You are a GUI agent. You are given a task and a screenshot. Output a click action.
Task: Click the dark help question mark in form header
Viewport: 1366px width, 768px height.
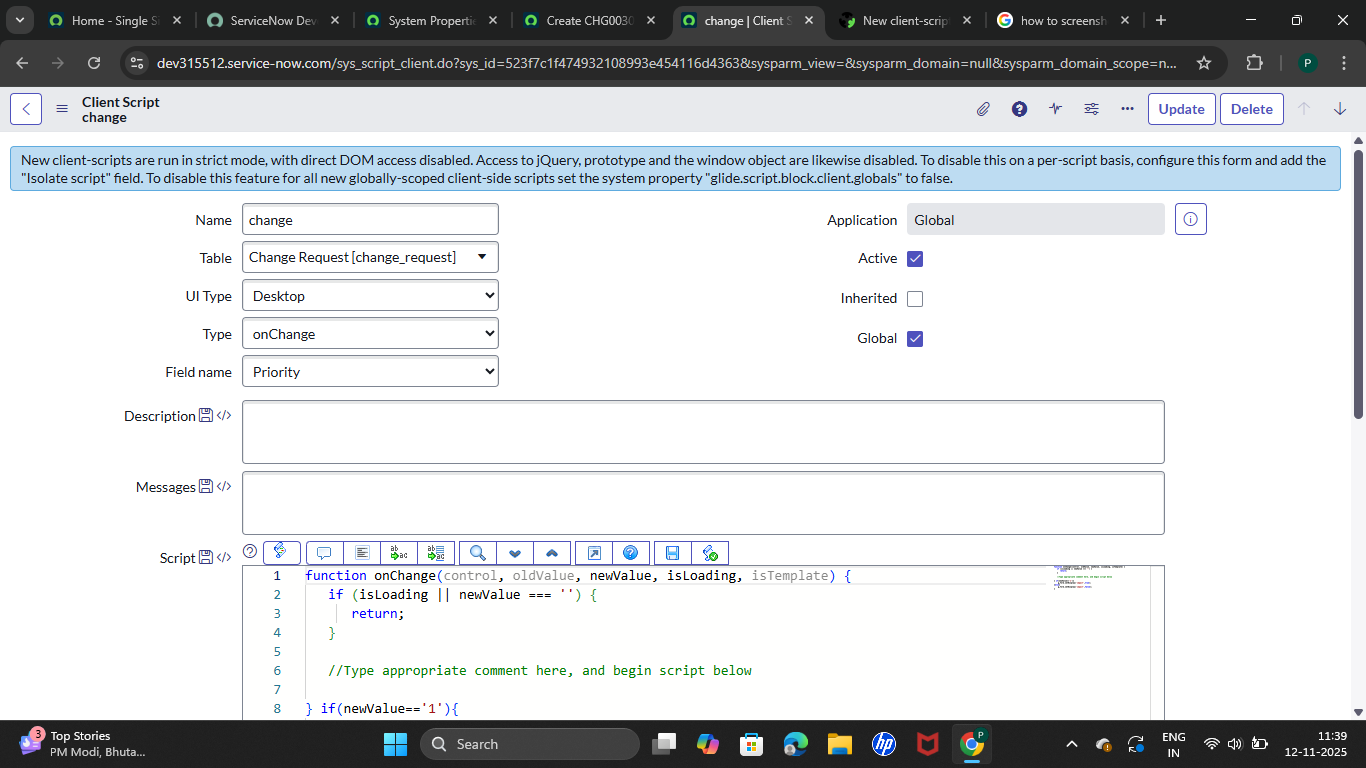coord(1019,109)
